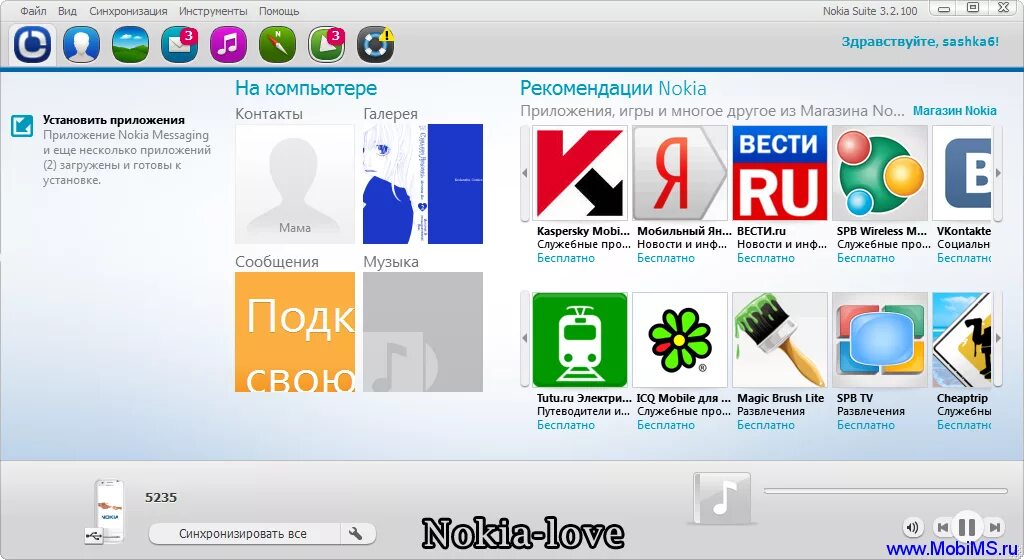This screenshot has width=1024, height=560.
Task: Open the Yandex mobile app icon
Action: [680, 173]
